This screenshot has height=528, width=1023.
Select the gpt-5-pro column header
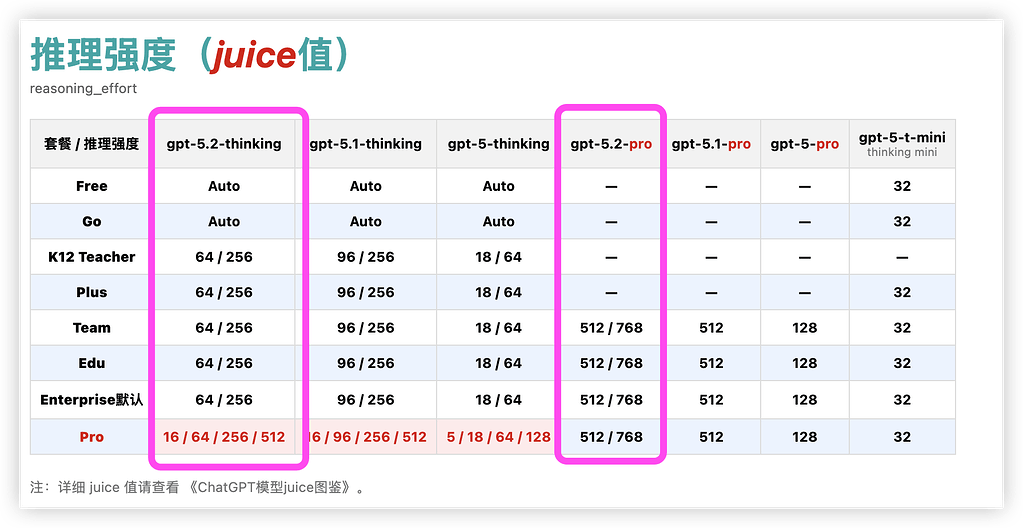(x=804, y=144)
